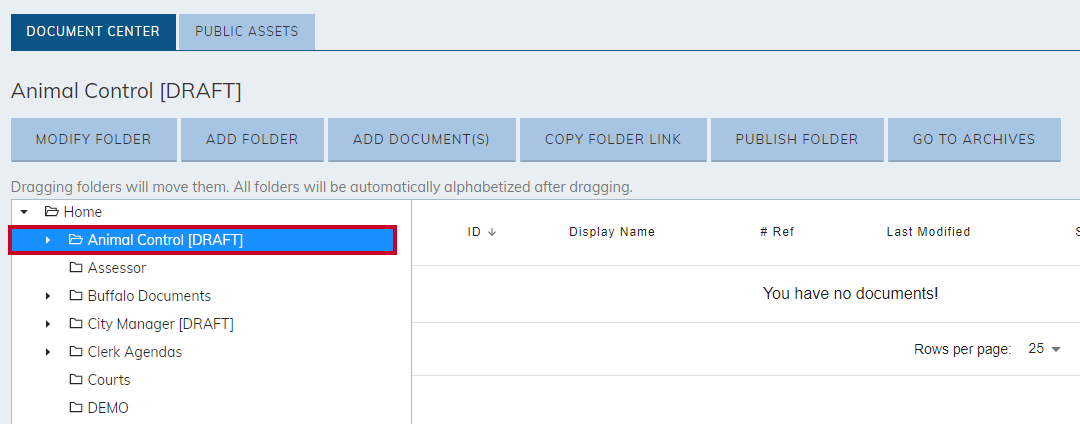This screenshot has width=1080, height=424.
Task: Click the City Manager [DRAFT] folder icon
Action: [76, 324]
